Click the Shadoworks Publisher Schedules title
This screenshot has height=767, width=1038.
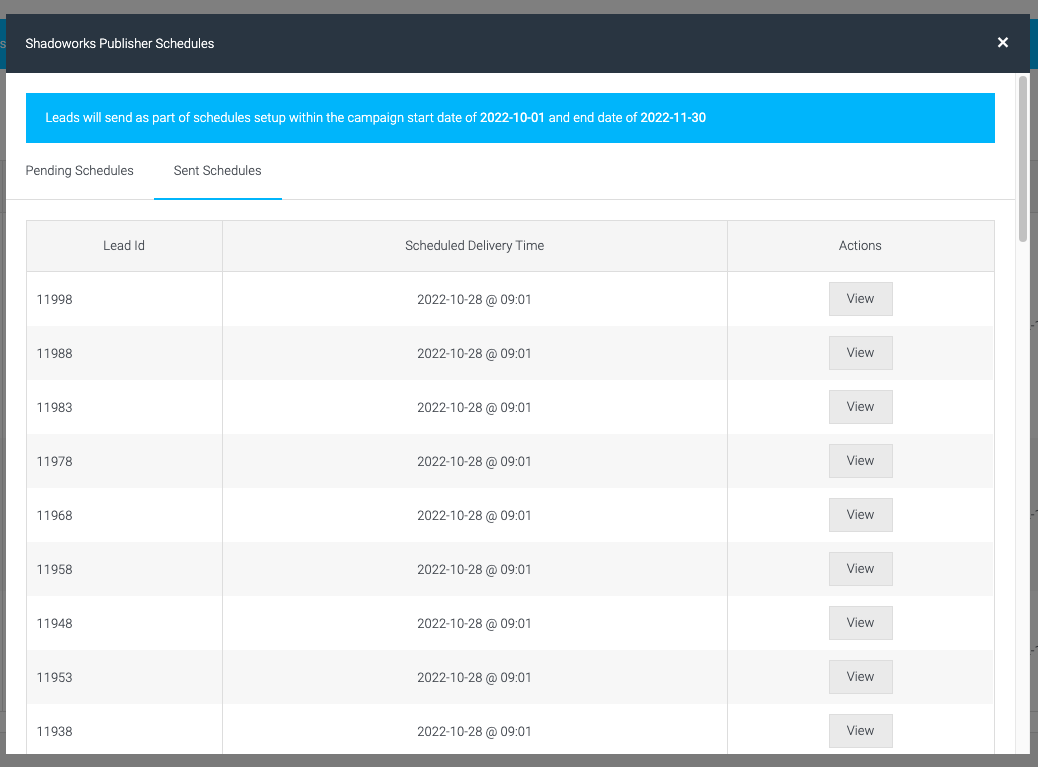click(120, 43)
